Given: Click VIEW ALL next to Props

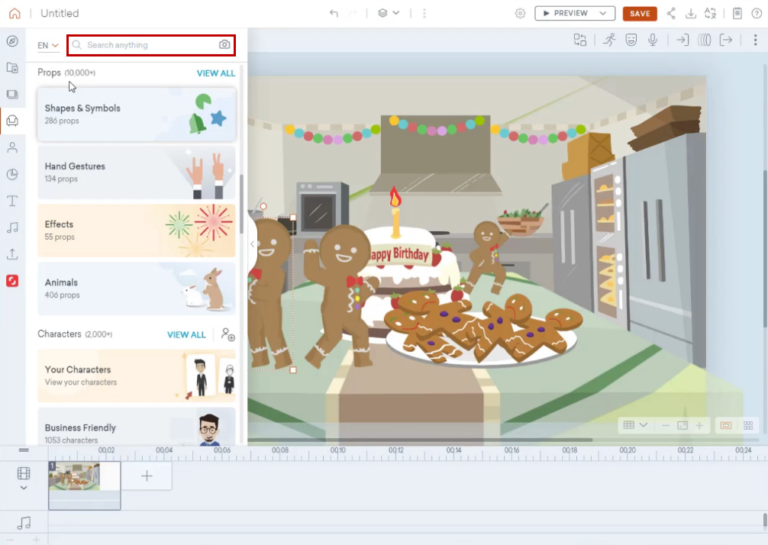Looking at the screenshot, I should 216,73.
